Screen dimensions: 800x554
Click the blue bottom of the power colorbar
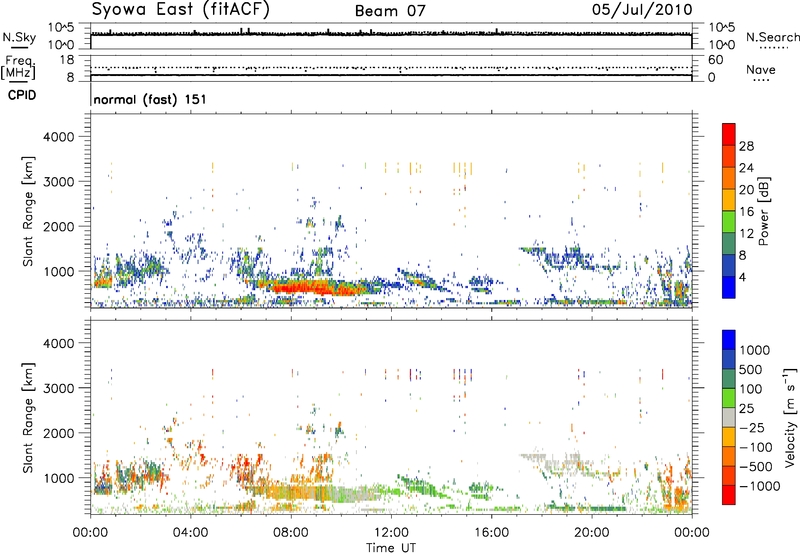click(x=729, y=288)
